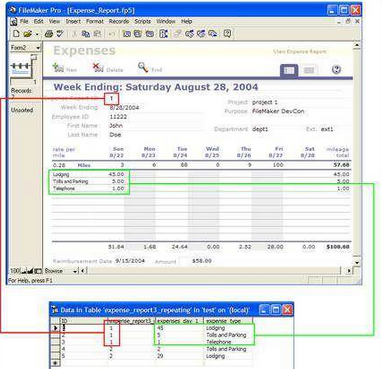The width and height of the screenshot is (382, 369).
Task: Expand the arrow beside Open folder icon
Action: click(36, 34)
